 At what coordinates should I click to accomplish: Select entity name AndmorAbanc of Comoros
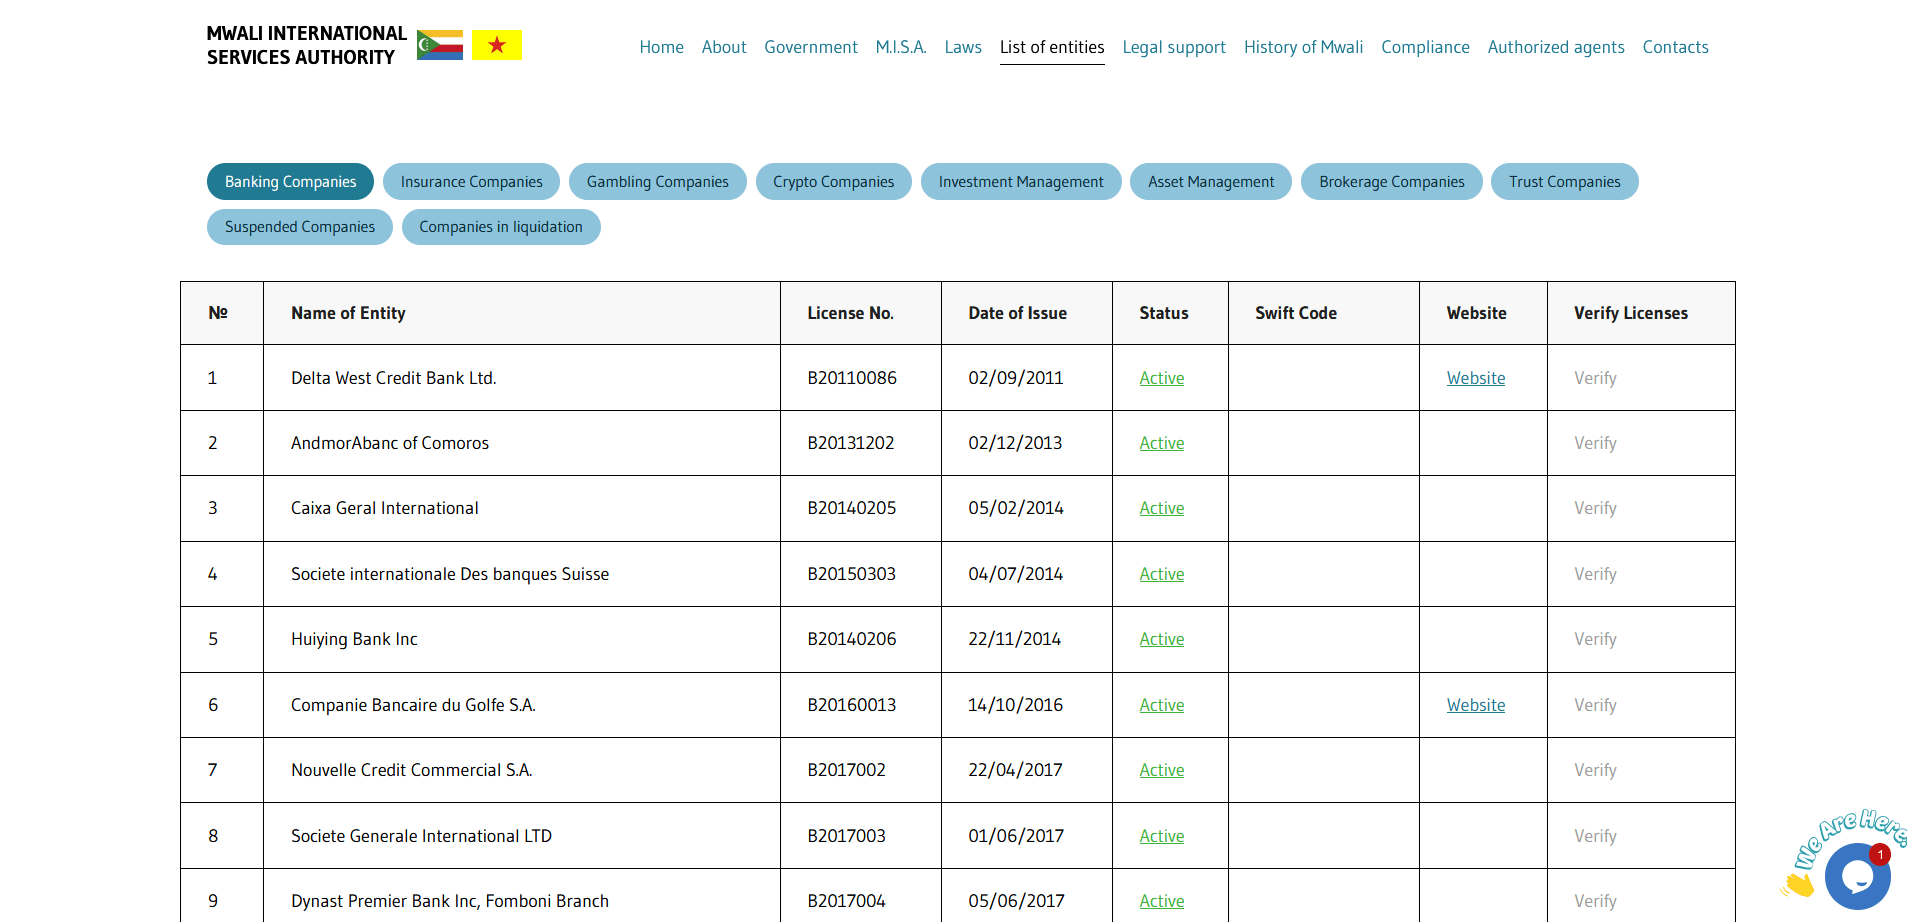point(390,443)
